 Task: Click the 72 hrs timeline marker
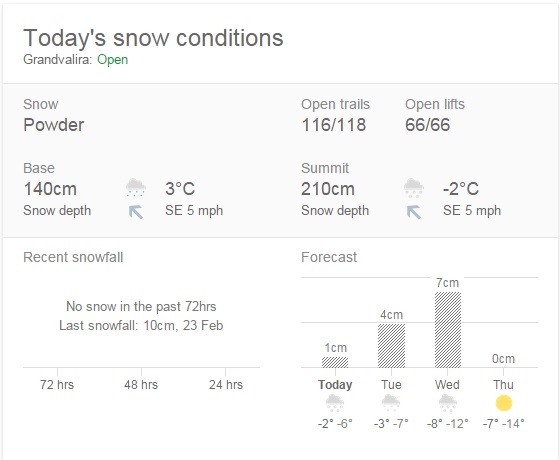[57, 385]
